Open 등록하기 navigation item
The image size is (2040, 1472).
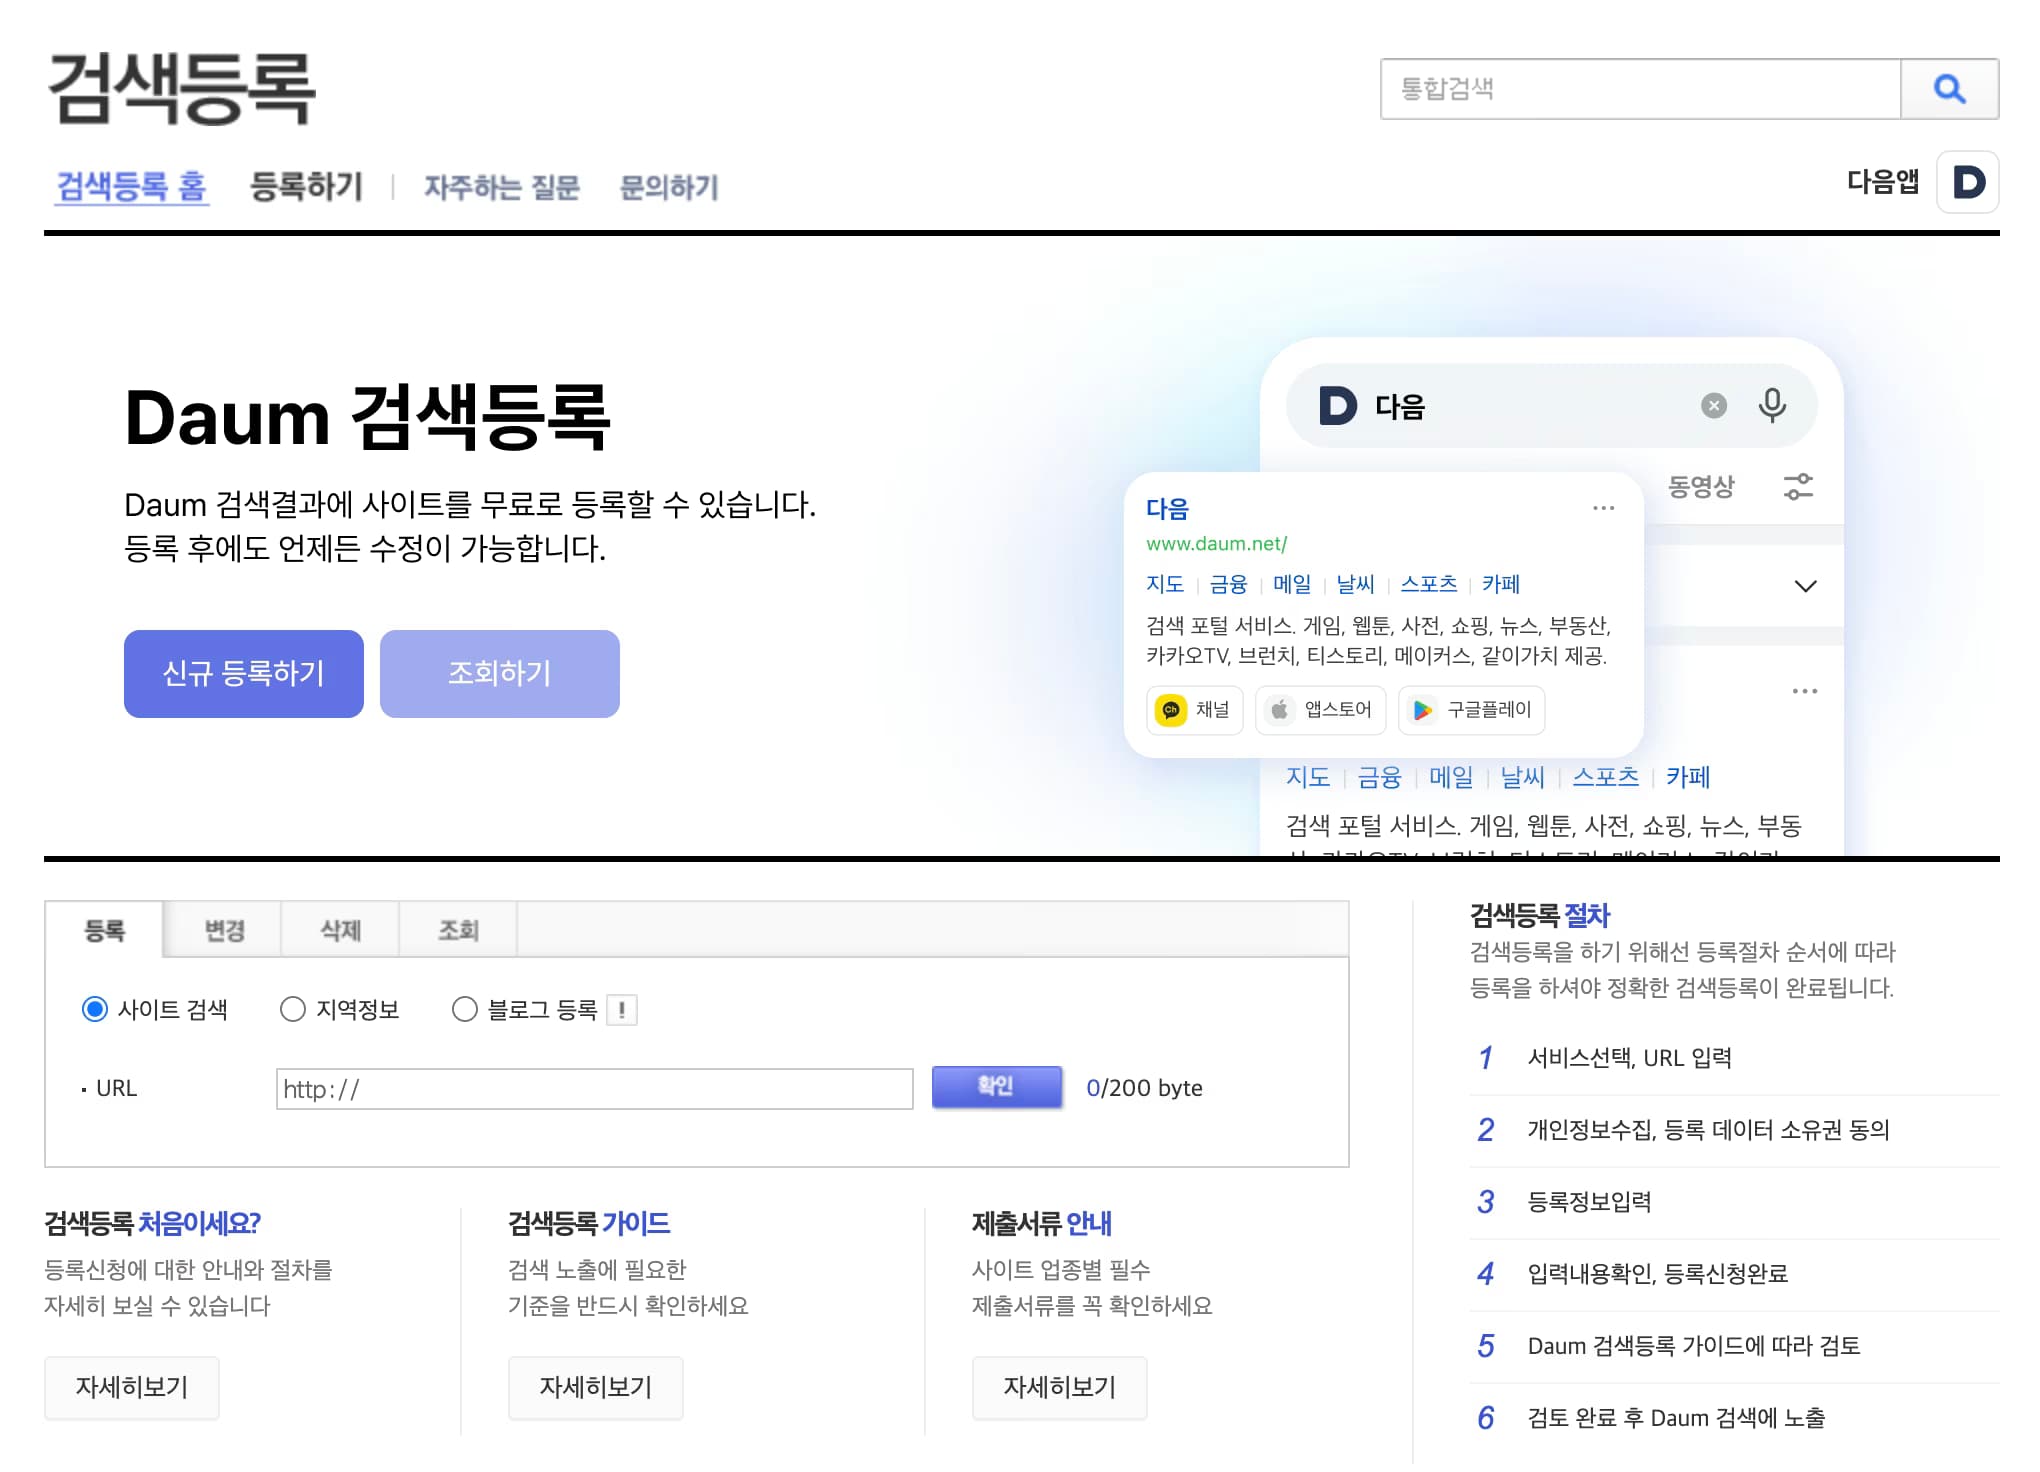pos(306,187)
